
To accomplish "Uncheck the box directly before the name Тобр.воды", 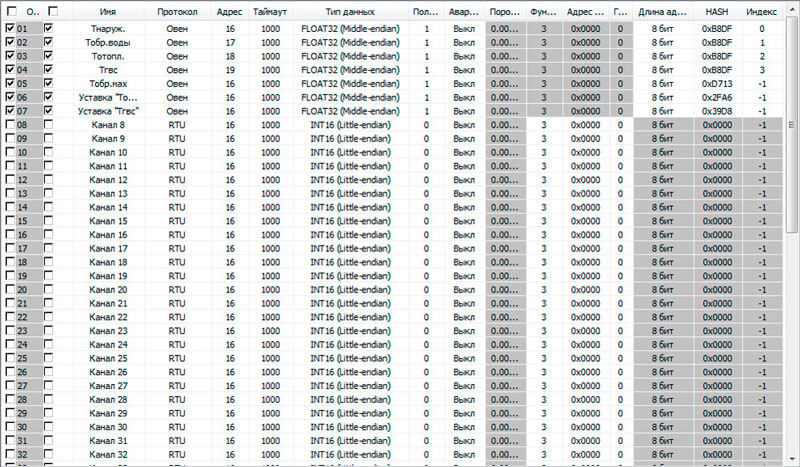I will [48, 42].
